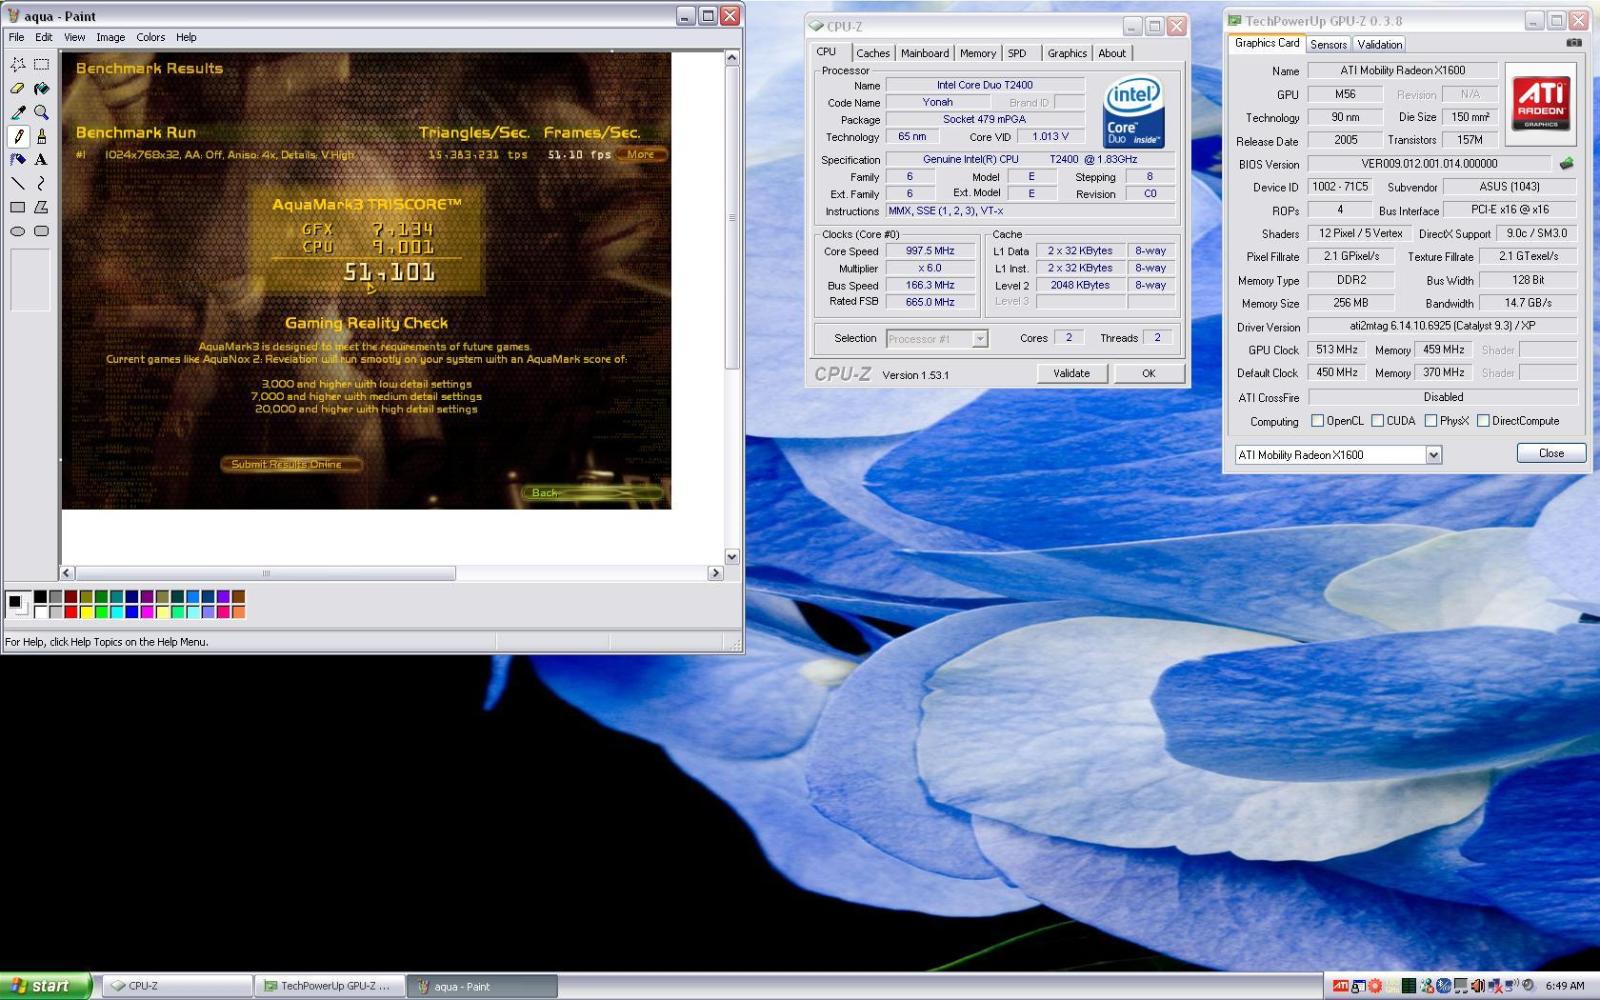Choose the Rectangle shape tool
The height and width of the screenshot is (1000, 1600).
click(18, 207)
